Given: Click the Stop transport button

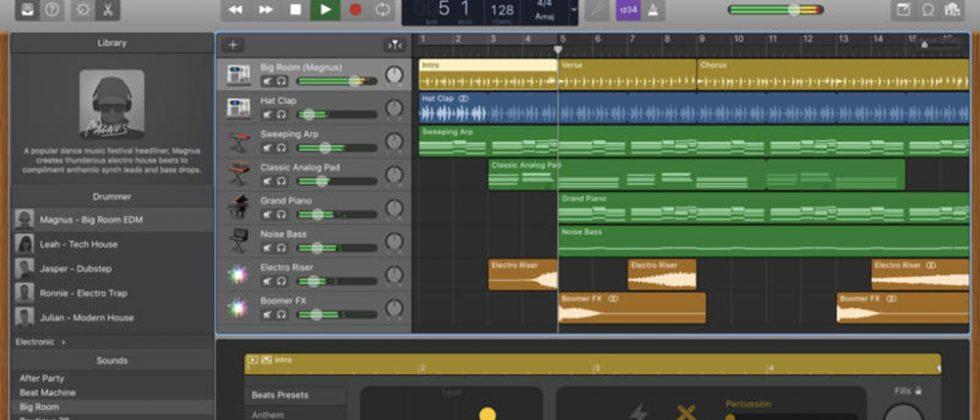Looking at the screenshot, I should (296, 9).
